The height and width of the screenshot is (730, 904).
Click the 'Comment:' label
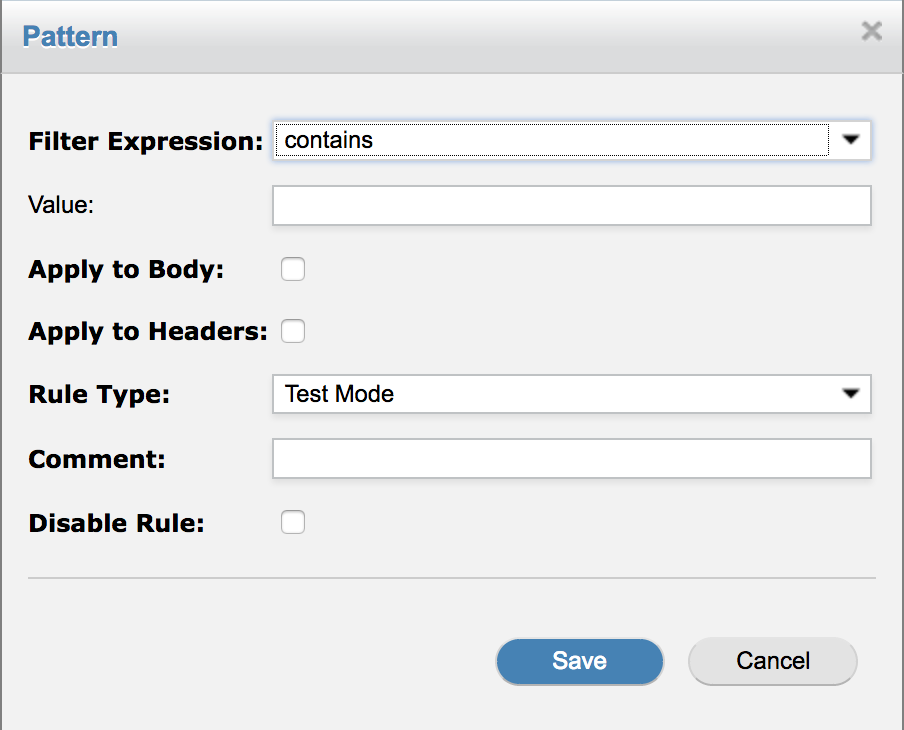(96, 459)
